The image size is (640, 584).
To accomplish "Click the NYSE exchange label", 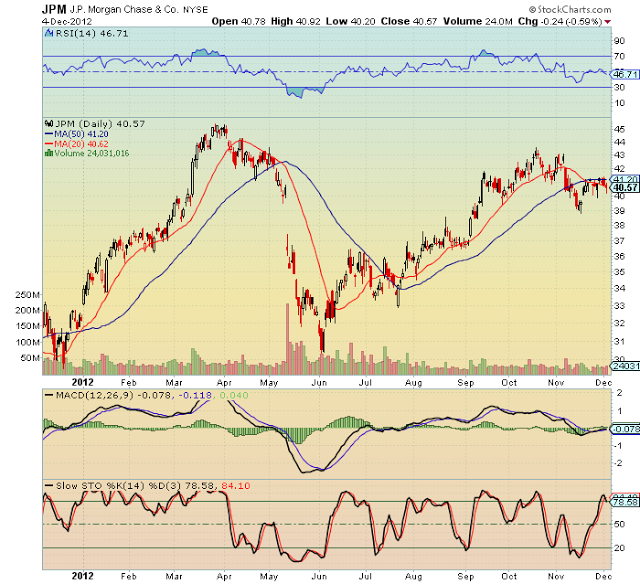I will tap(195, 10).
